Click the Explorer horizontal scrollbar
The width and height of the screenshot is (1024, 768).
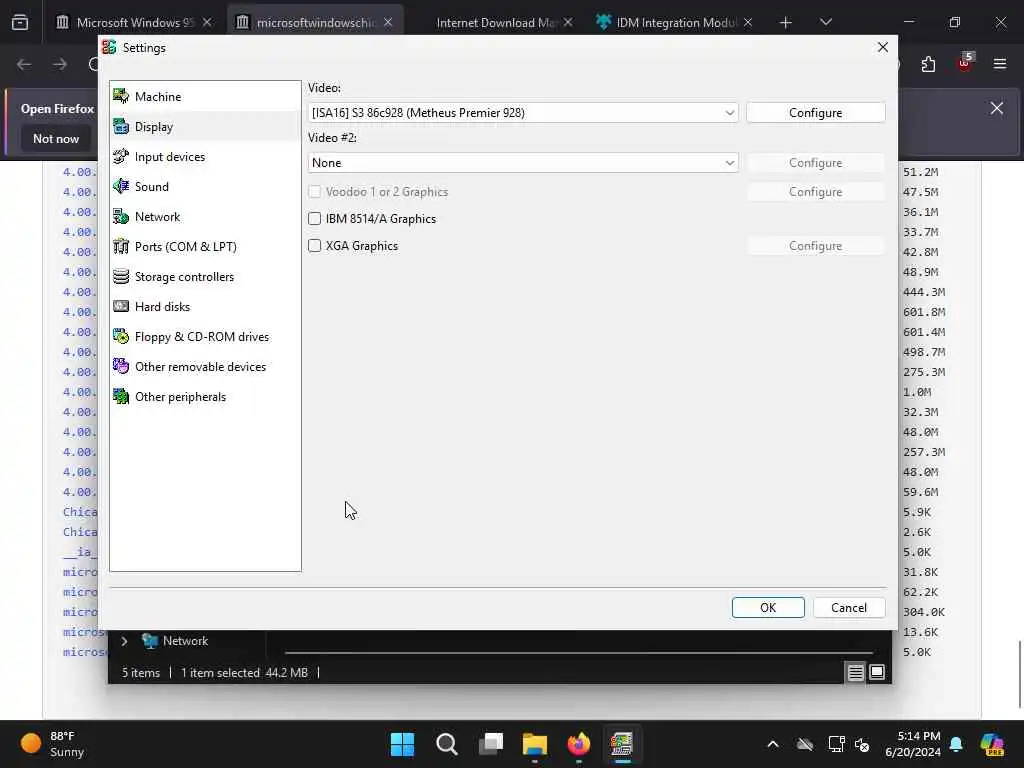tap(579, 652)
